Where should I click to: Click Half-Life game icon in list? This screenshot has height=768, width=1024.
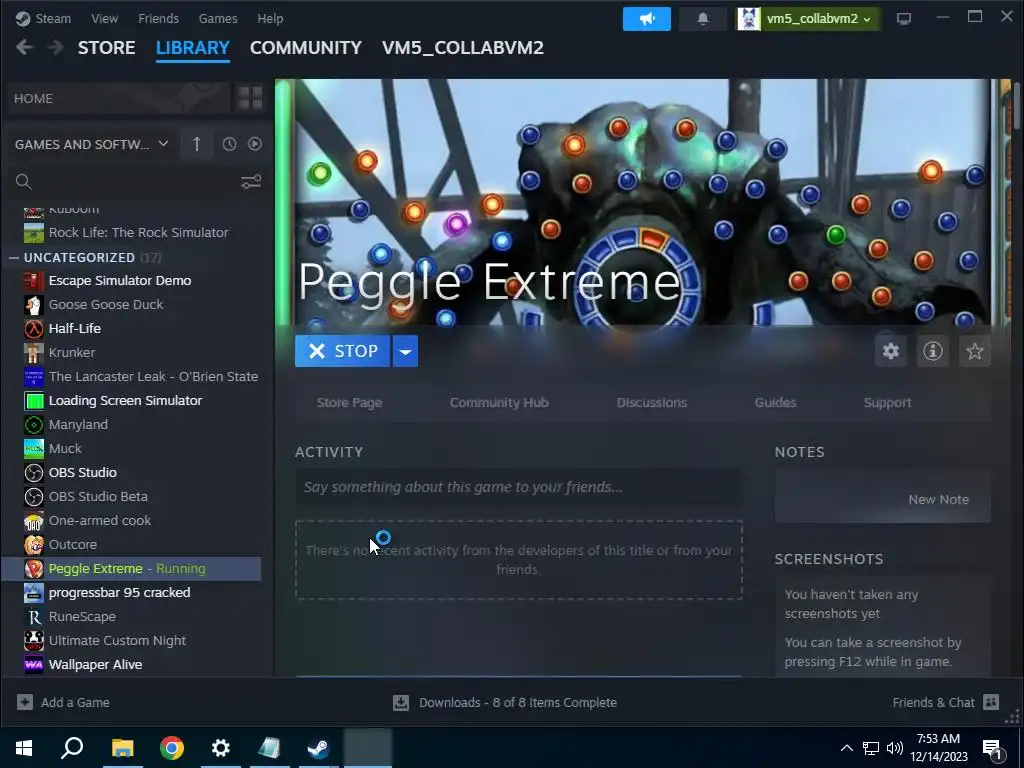point(34,328)
